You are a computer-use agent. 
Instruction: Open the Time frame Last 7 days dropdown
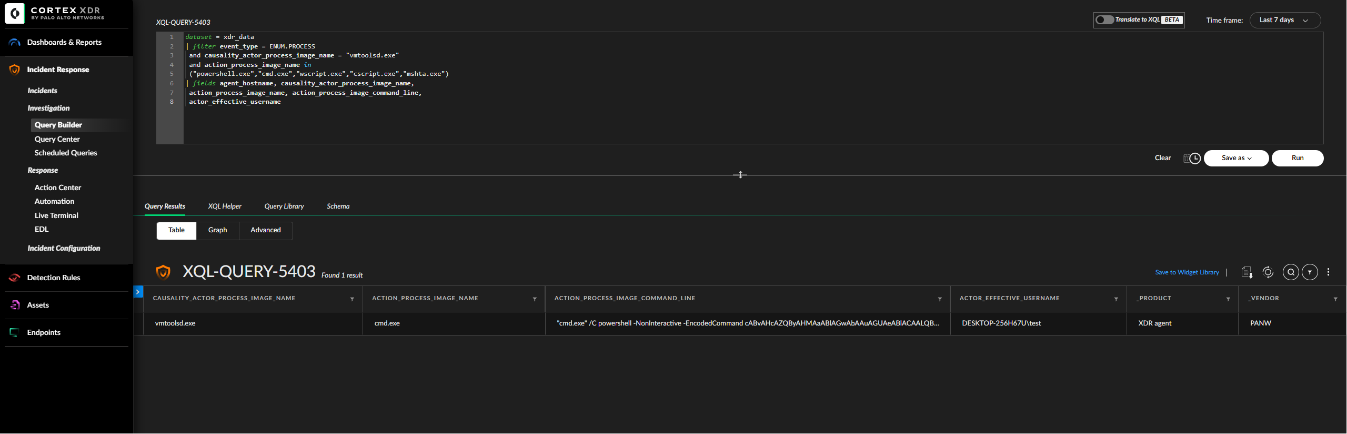click(1284, 20)
